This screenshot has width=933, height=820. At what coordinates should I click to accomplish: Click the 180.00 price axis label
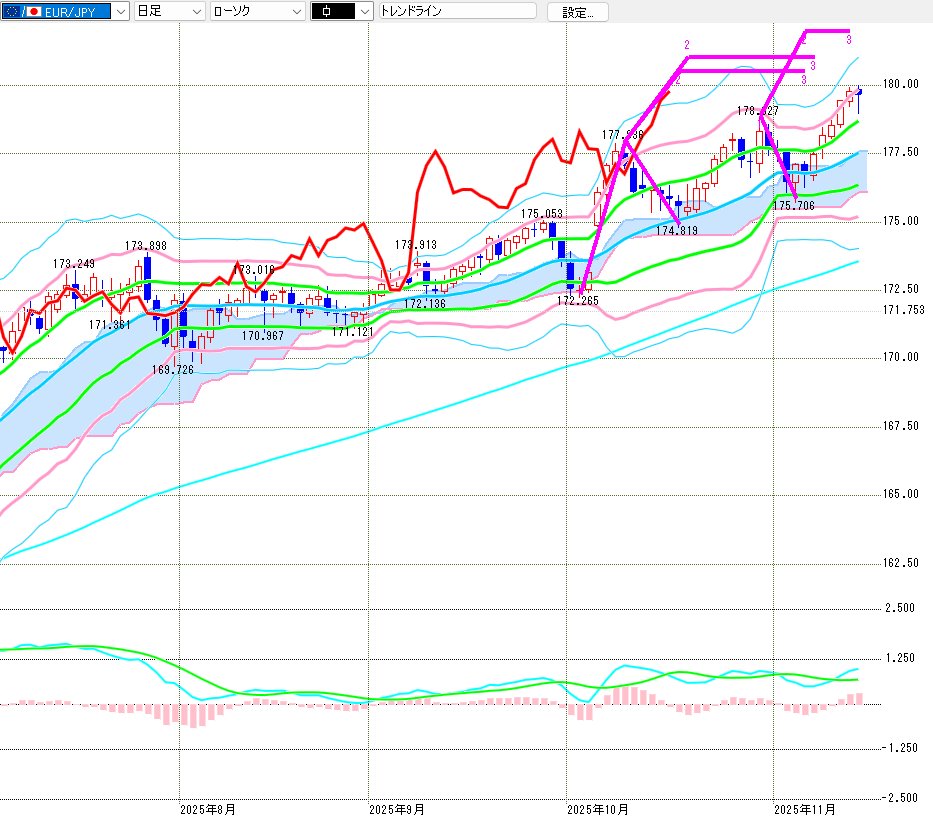[x=904, y=84]
